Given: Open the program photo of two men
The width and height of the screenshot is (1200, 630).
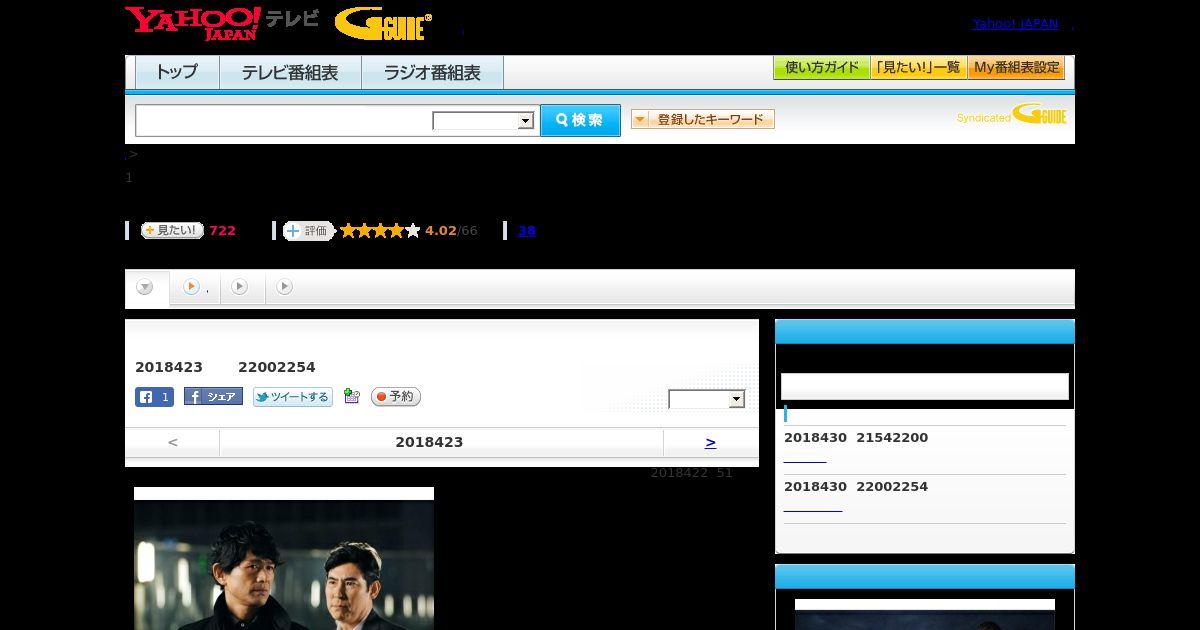Looking at the screenshot, I should pos(284,559).
